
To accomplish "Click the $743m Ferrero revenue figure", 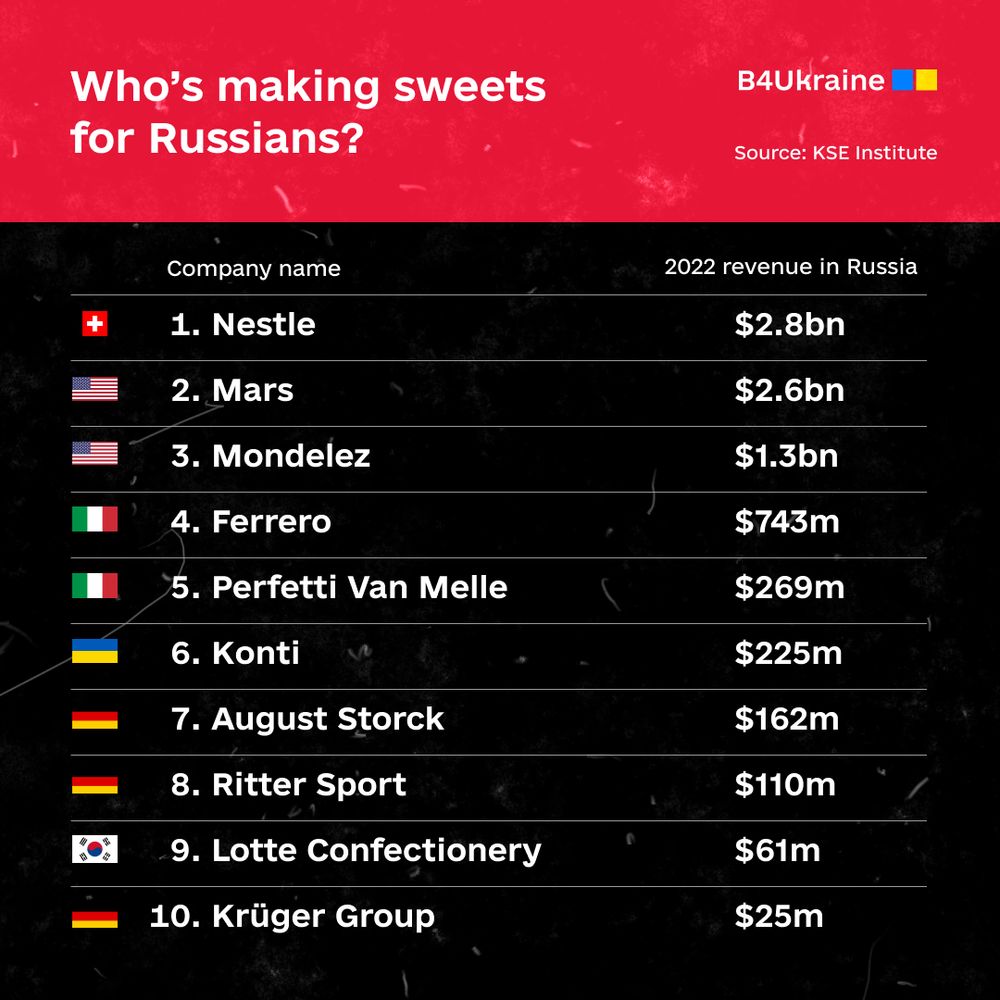I will (x=787, y=520).
